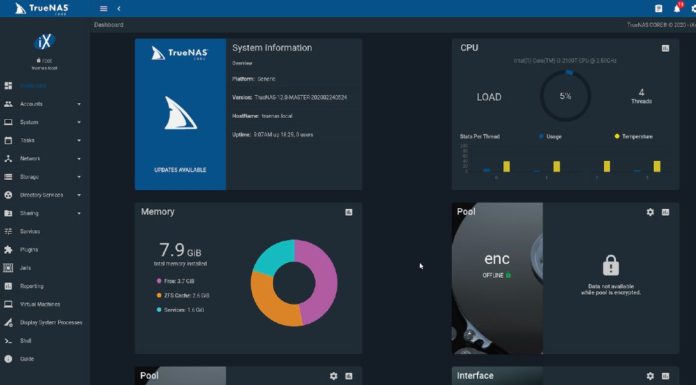Open the Interface card chart icon
Image resolution: width=696 pixels, height=385 pixels.
click(x=665, y=376)
